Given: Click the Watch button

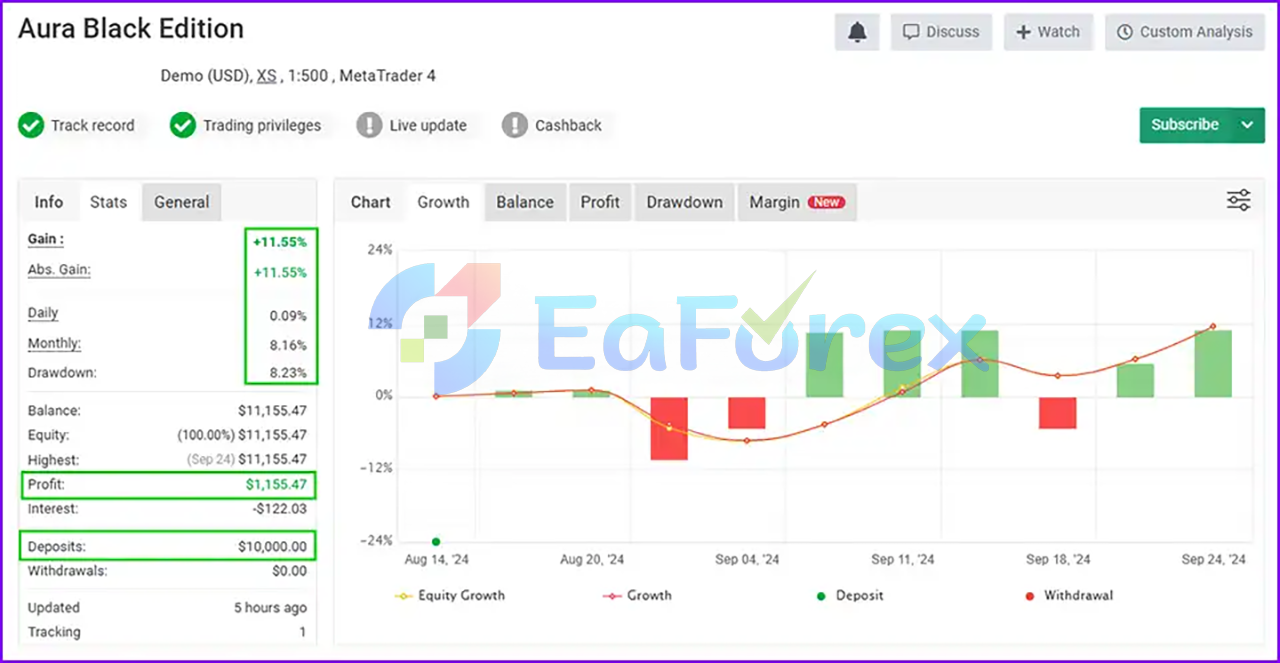Looking at the screenshot, I should coord(1049,32).
